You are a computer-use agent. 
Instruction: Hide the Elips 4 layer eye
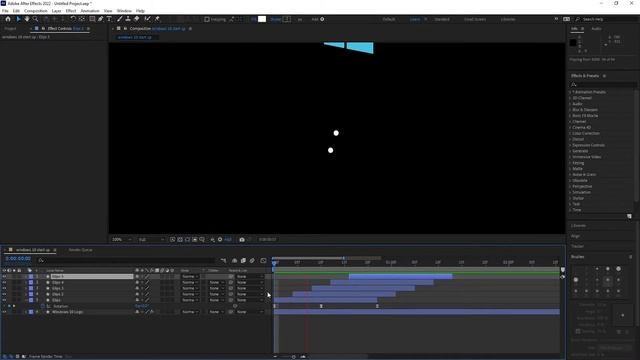(x=4, y=282)
